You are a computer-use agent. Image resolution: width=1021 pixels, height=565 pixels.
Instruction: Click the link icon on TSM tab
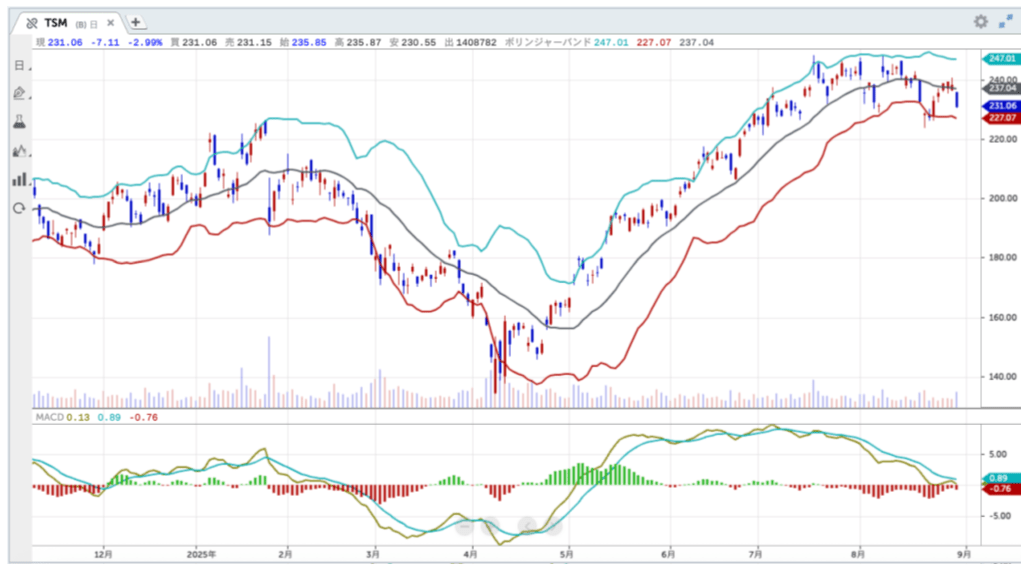coord(31,22)
